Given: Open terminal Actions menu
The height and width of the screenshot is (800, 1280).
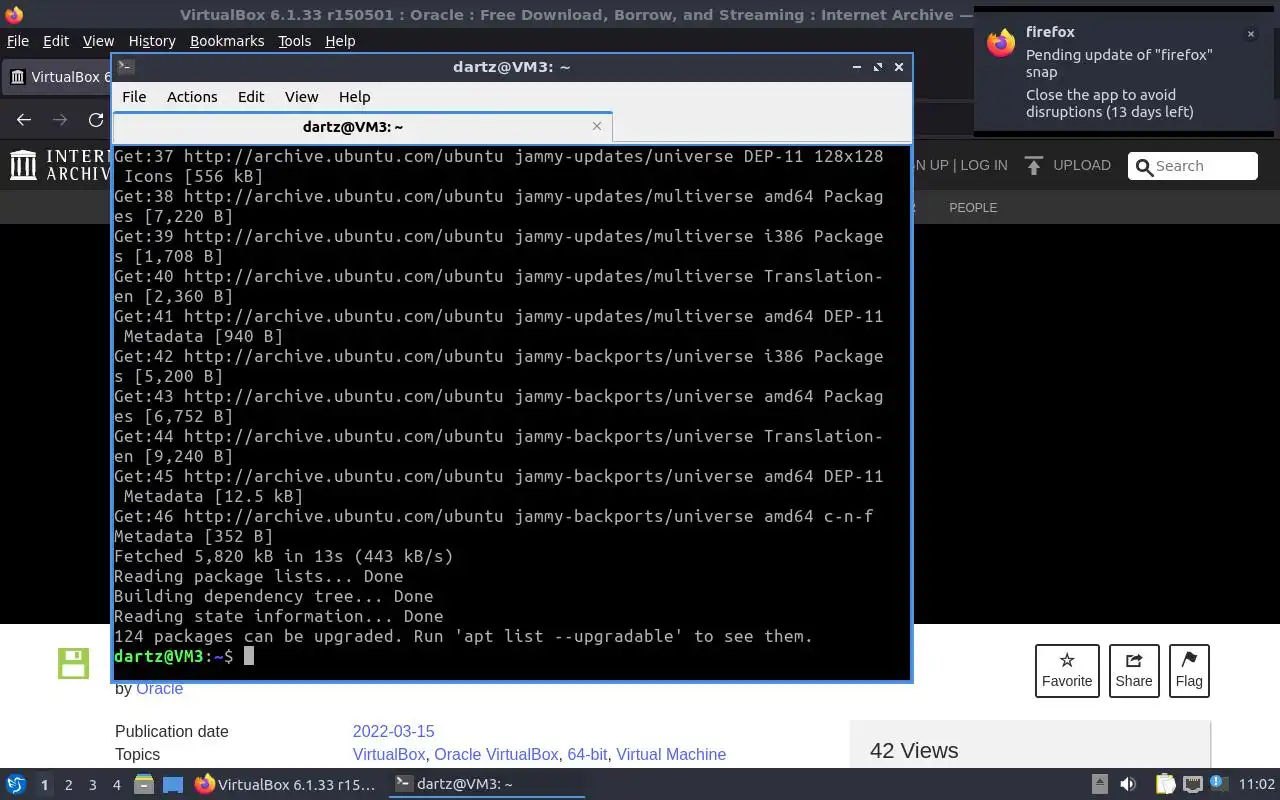Looking at the screenshot, I should pos(192,97).
